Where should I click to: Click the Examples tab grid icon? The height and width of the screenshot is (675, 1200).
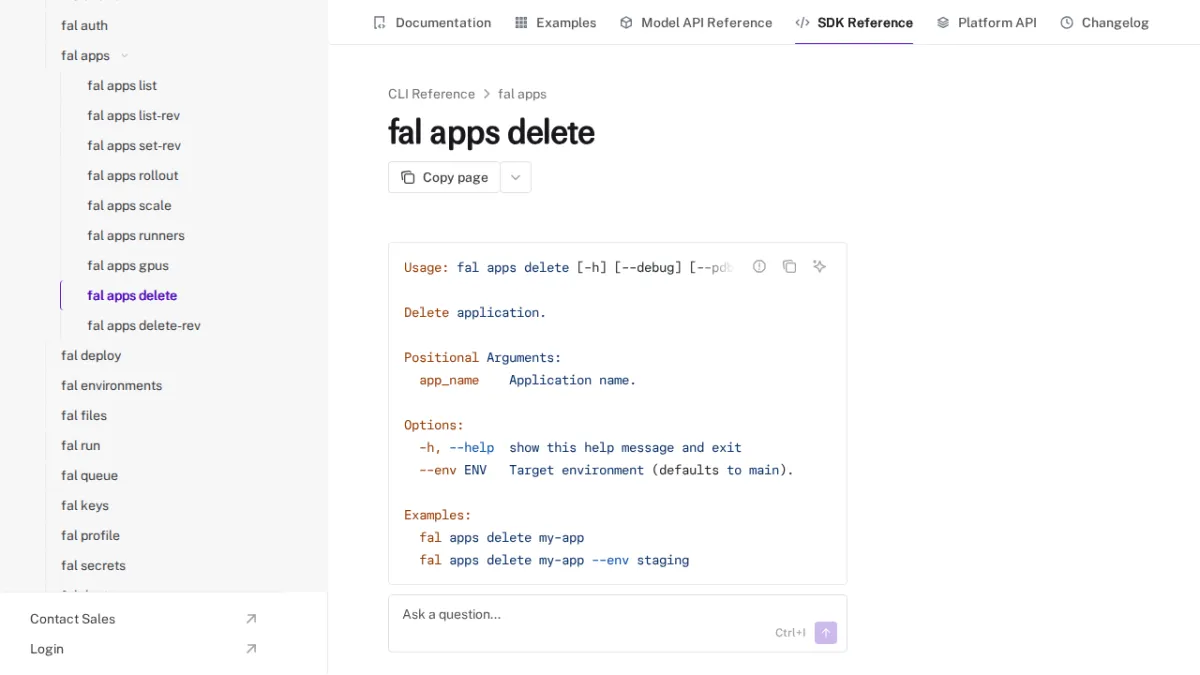click(521, 22)
